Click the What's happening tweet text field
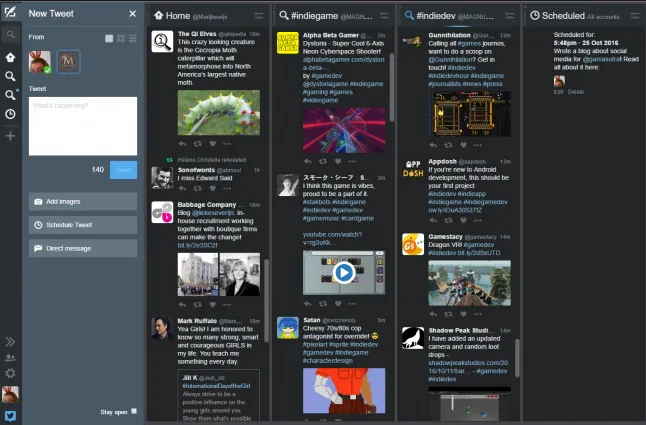Image resolution: width=646 pixels, height=425 pixels. 83,126
